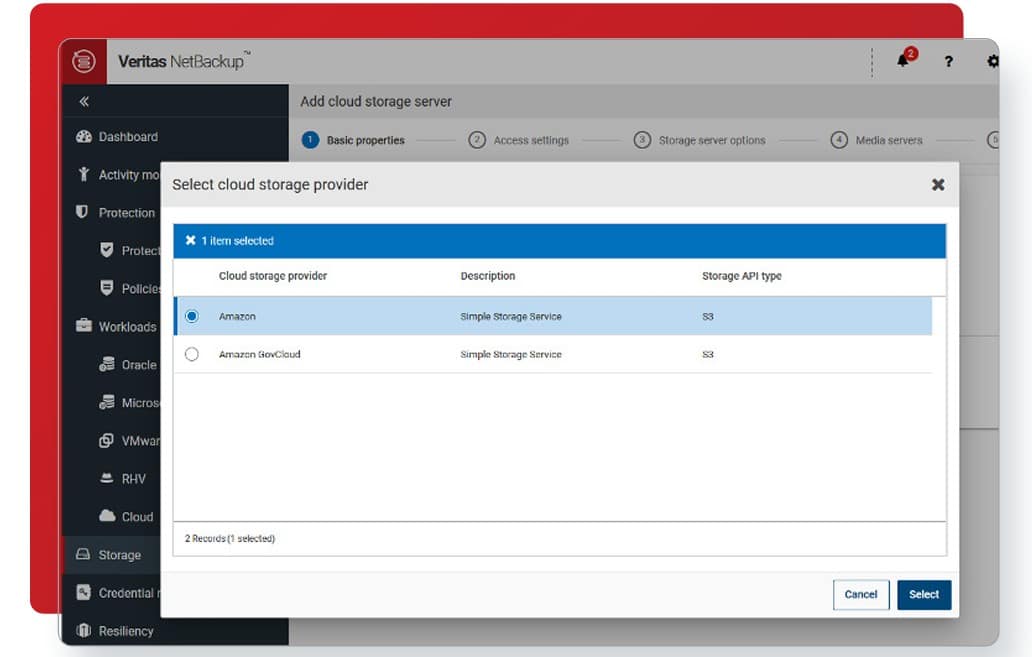Open Dashboard in the sidebar

tap(128, 137)
